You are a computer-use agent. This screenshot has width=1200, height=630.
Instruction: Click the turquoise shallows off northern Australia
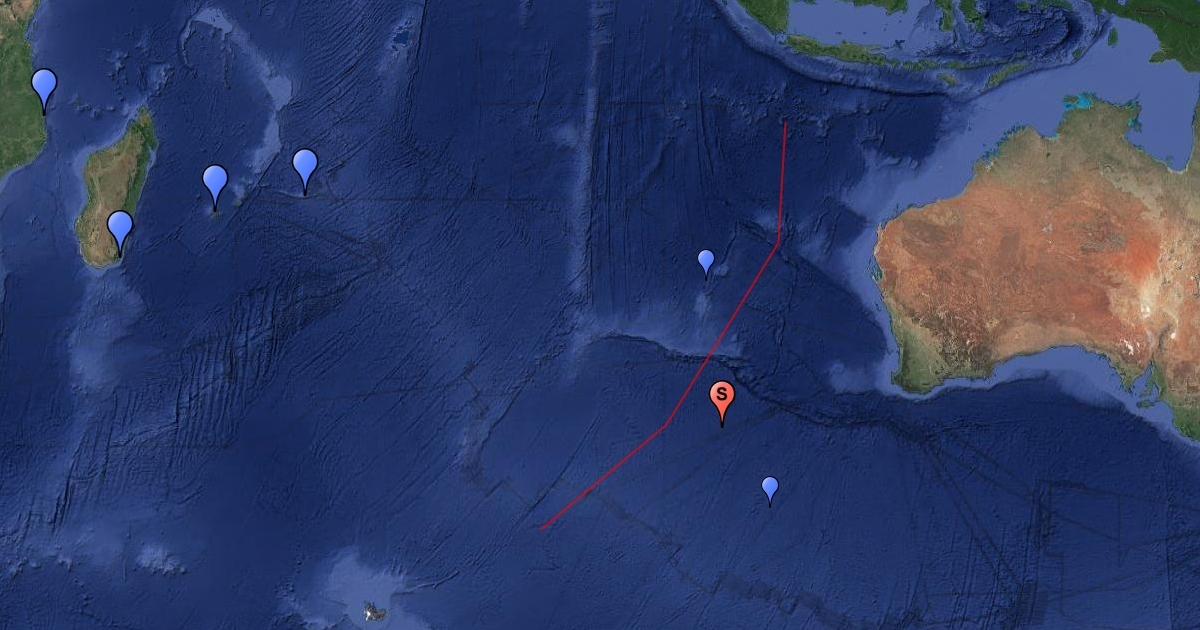(x=1080, y=102)
